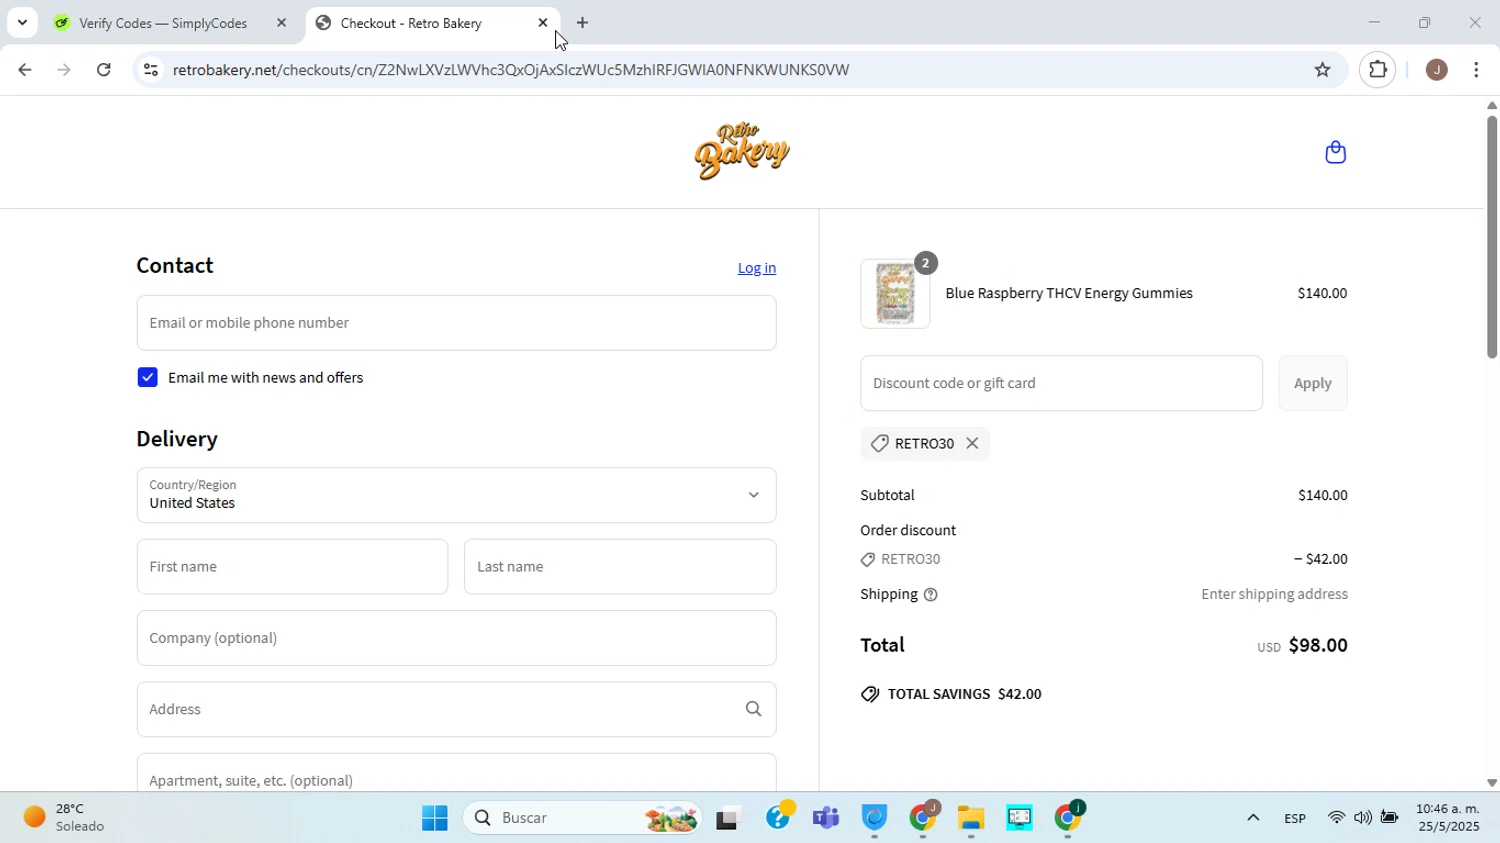Click into the Address field
Screen dimensions: 1500x843
[x=456, y=709]
